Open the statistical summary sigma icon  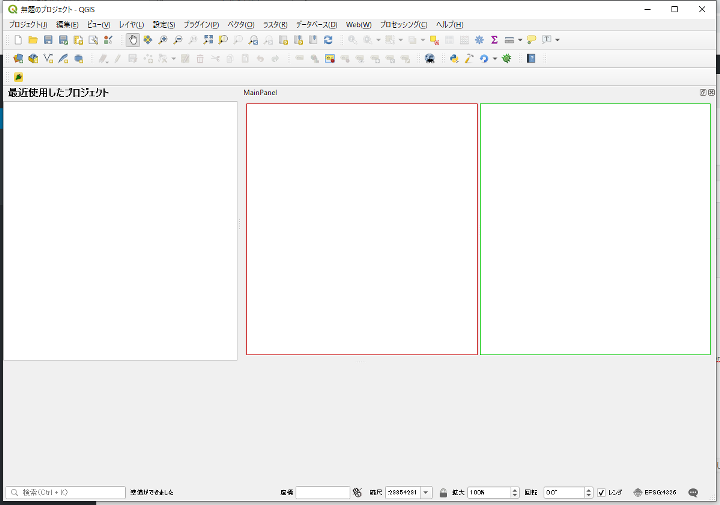click(494, 40)
